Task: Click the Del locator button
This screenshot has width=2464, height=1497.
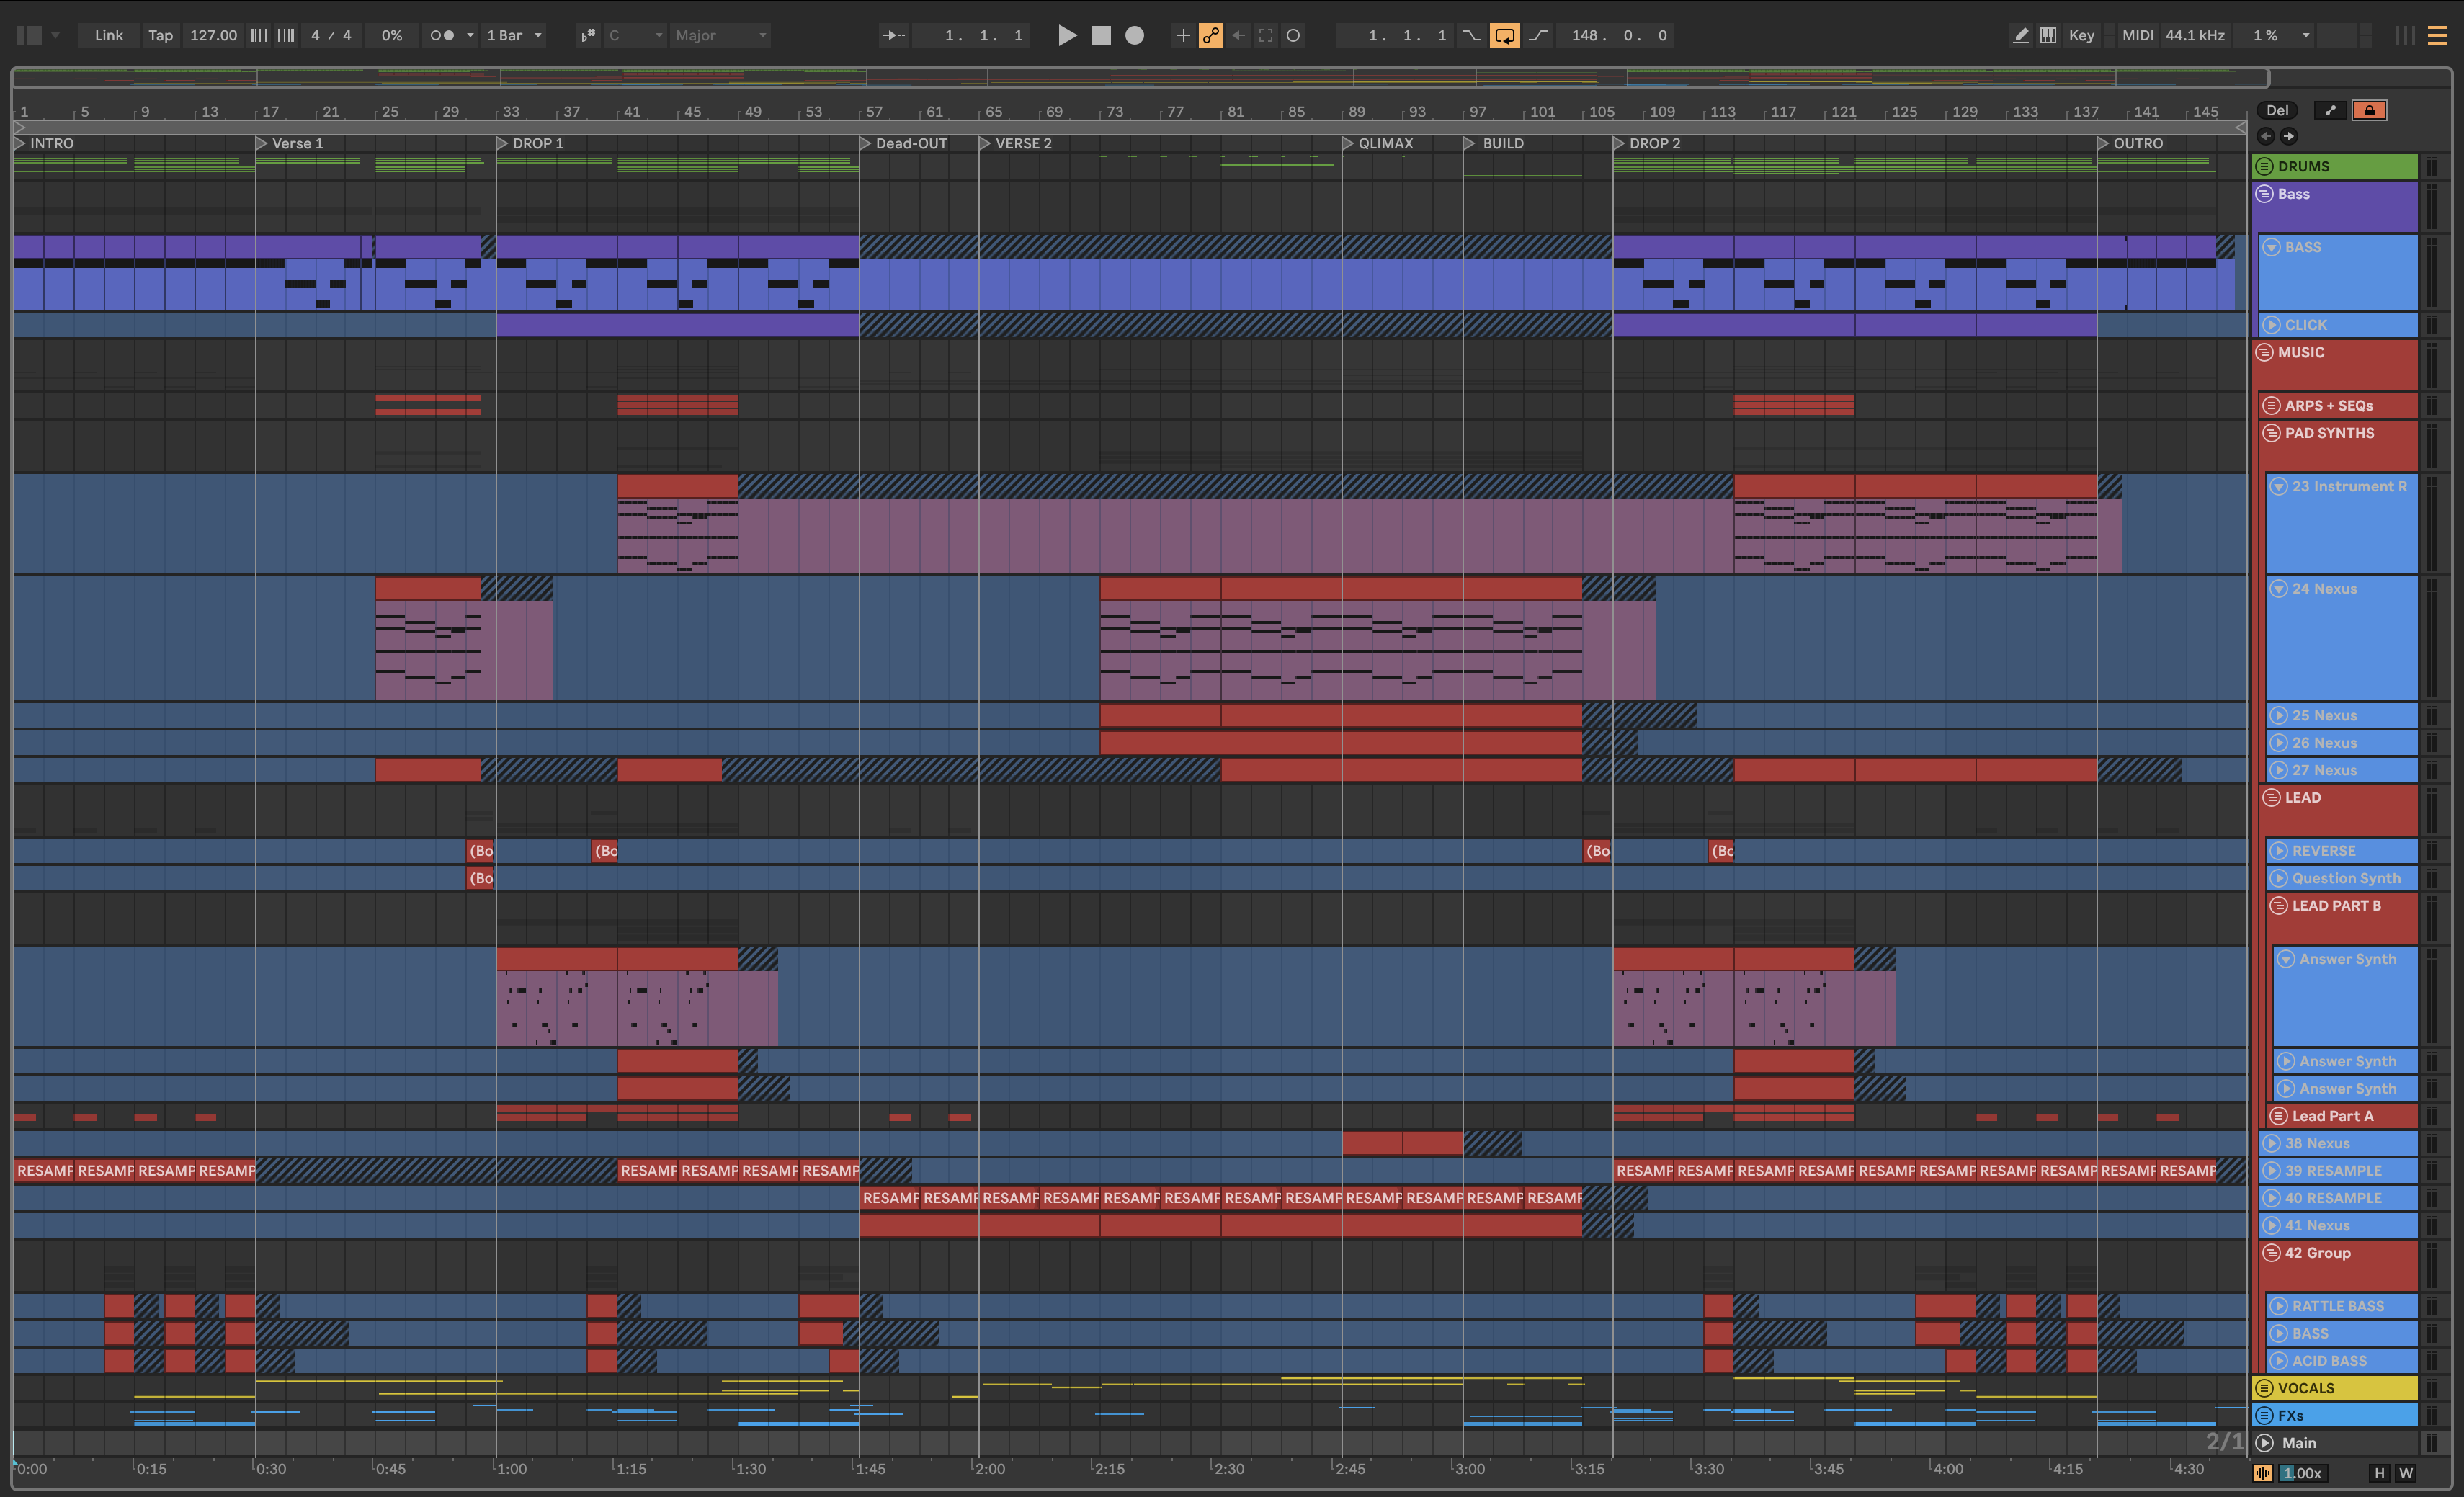Action: [2277, 110]
